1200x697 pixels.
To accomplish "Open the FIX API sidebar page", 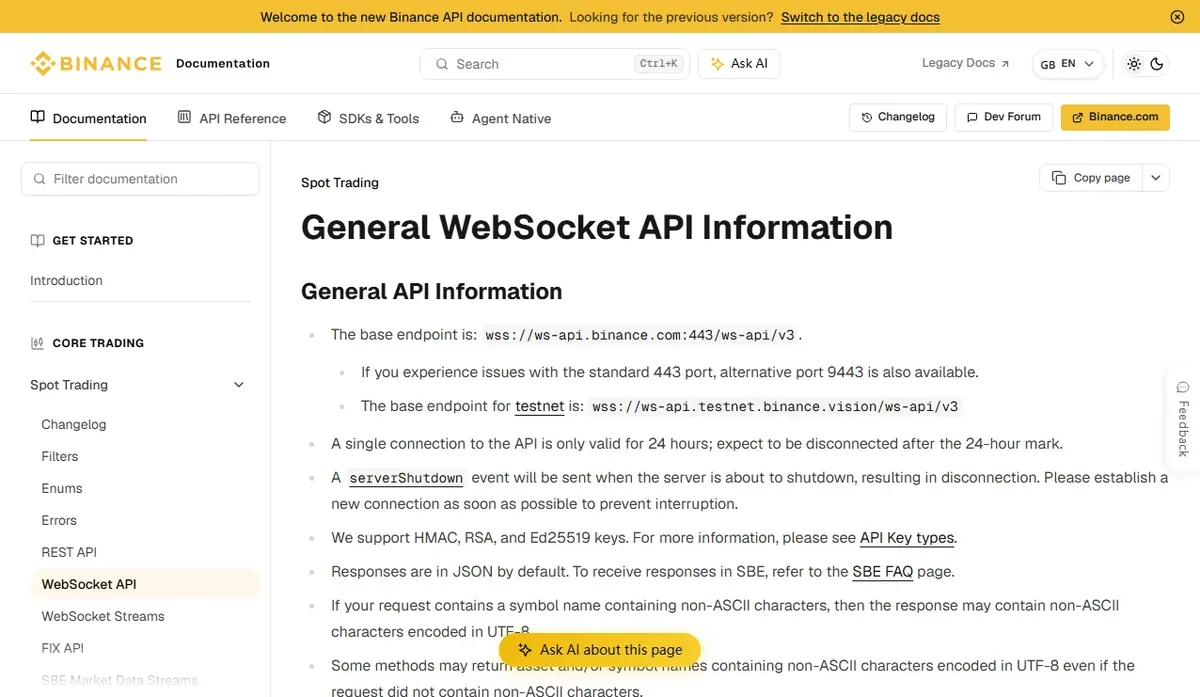I will point(62,648).
